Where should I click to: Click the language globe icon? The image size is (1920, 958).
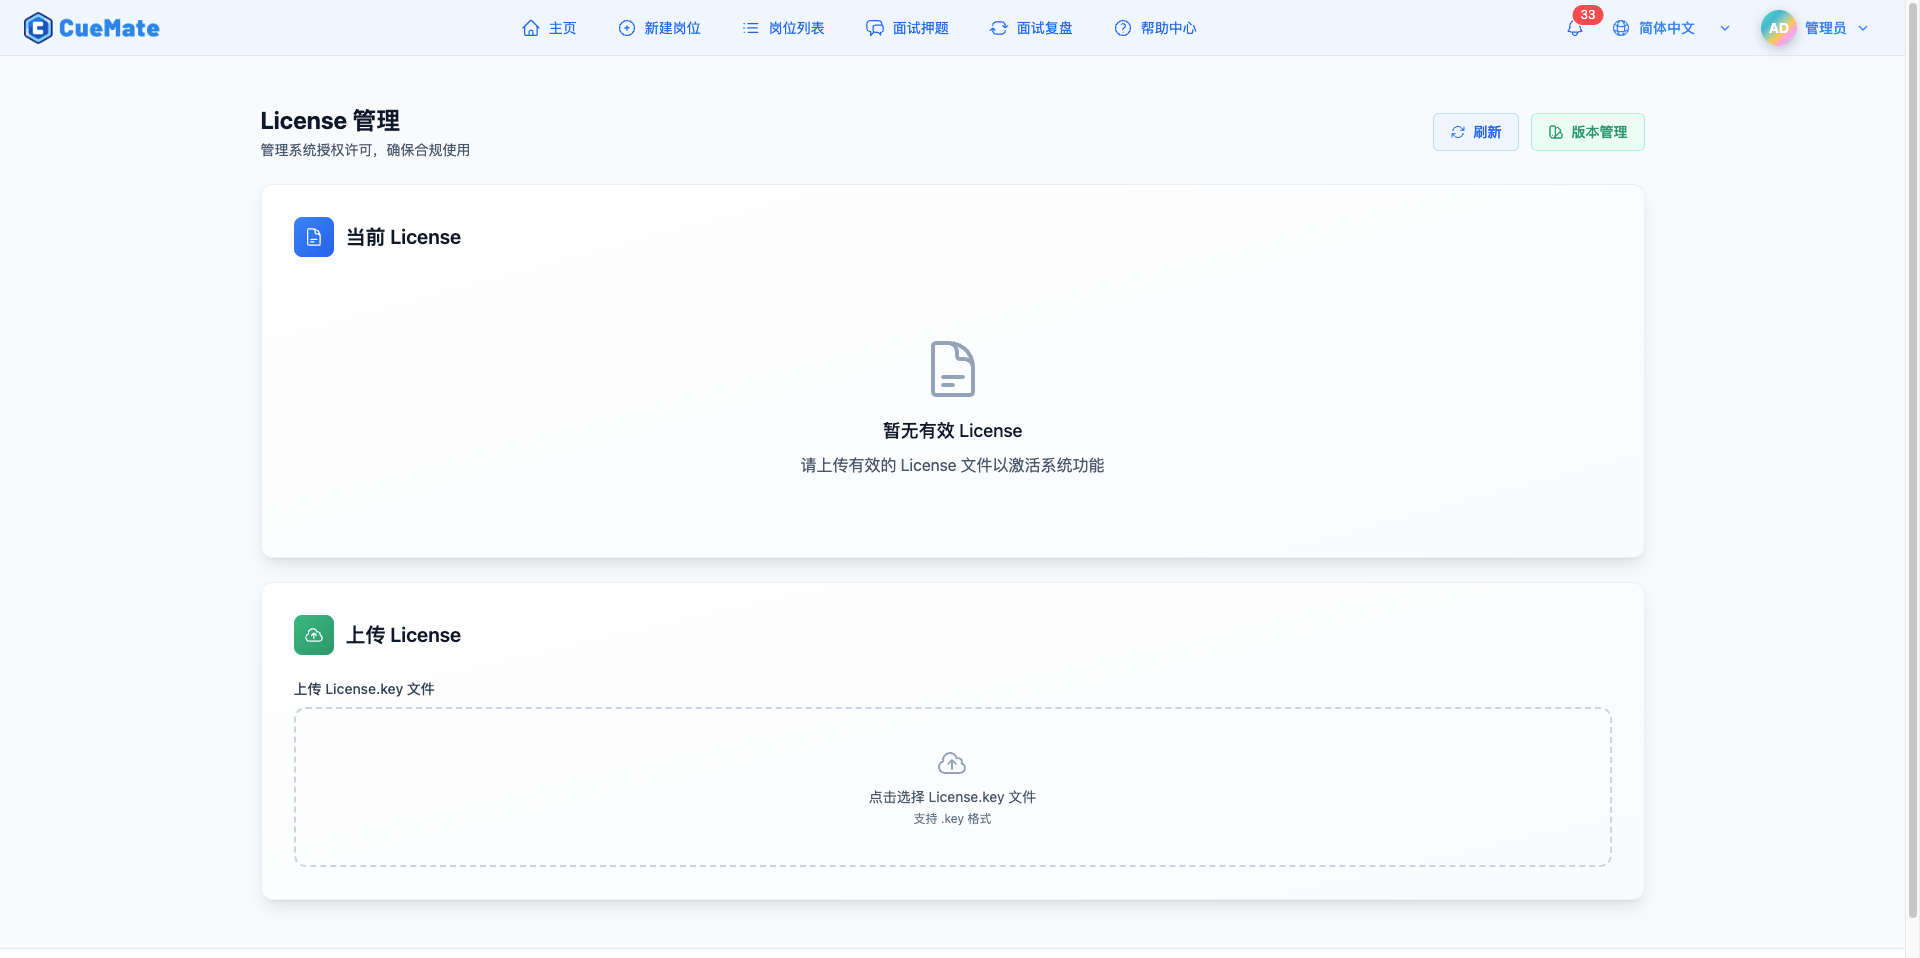[x=1621, y=28]
